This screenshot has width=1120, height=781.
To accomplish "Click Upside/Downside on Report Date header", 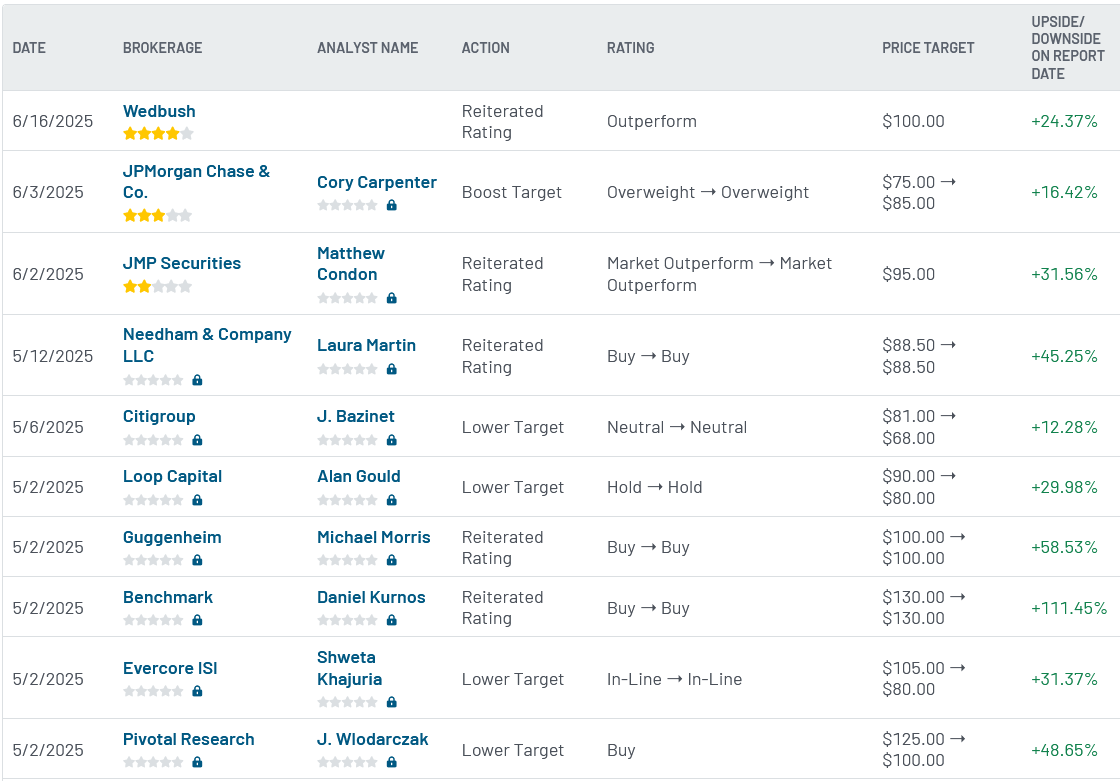I will pos(1067,48).
